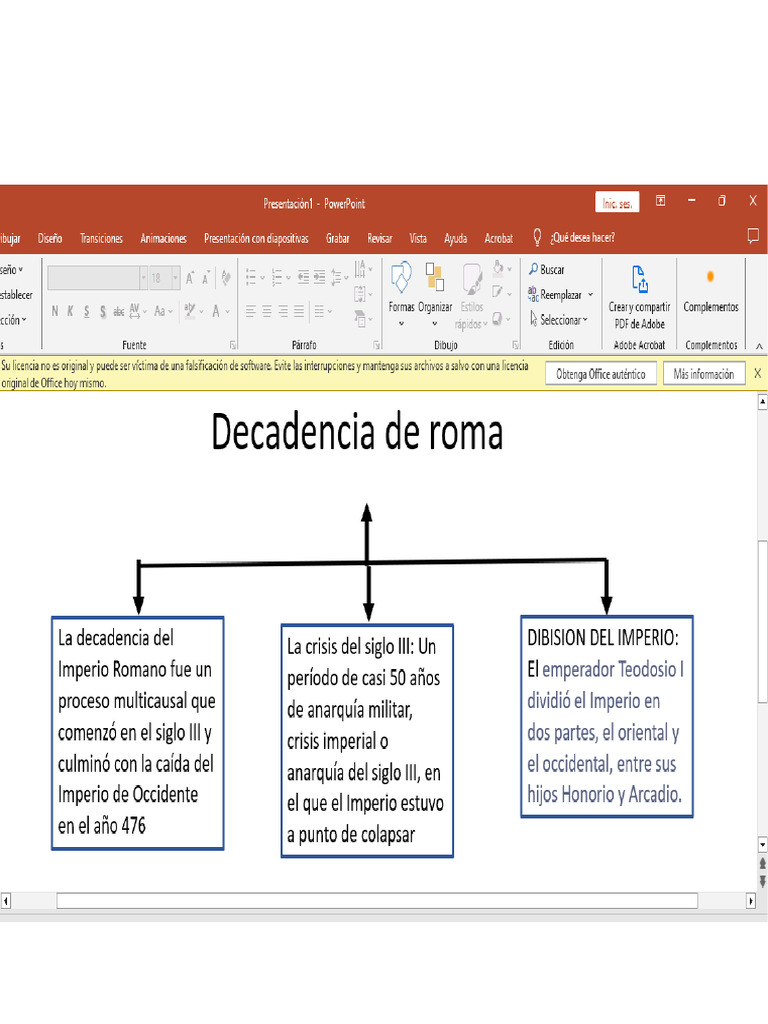Open the text highlight color dropdown
768x1024 pixels.
point(202,312)
